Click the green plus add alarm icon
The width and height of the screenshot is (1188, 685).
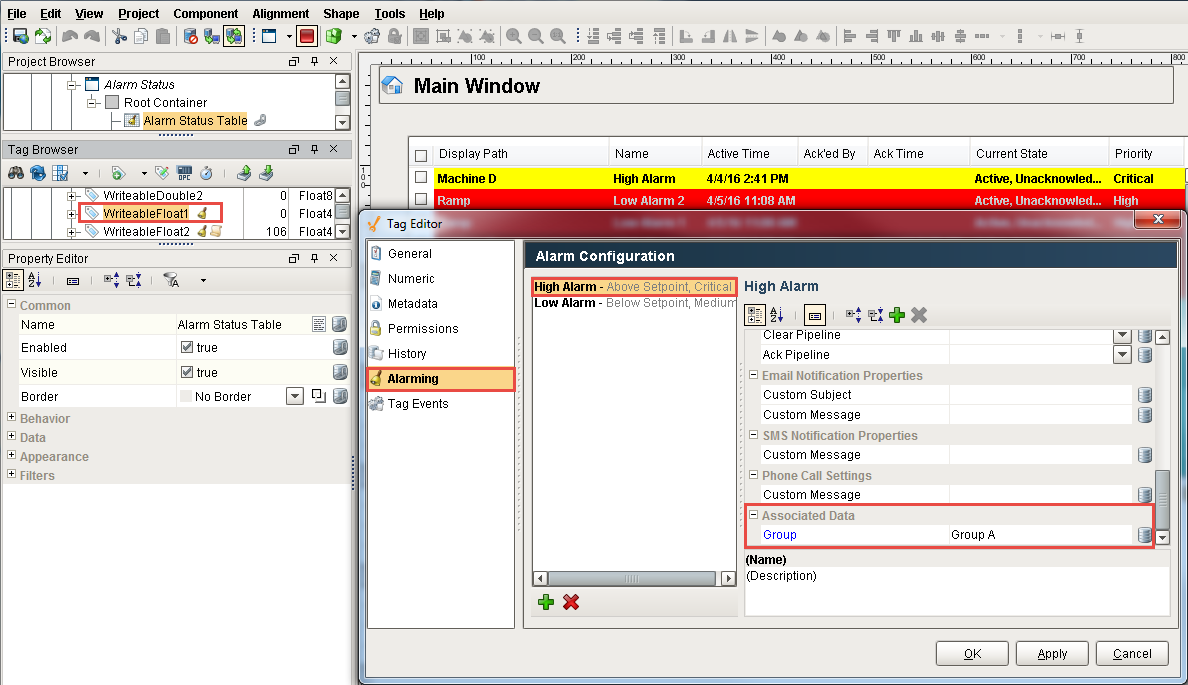tap(546, 602)
